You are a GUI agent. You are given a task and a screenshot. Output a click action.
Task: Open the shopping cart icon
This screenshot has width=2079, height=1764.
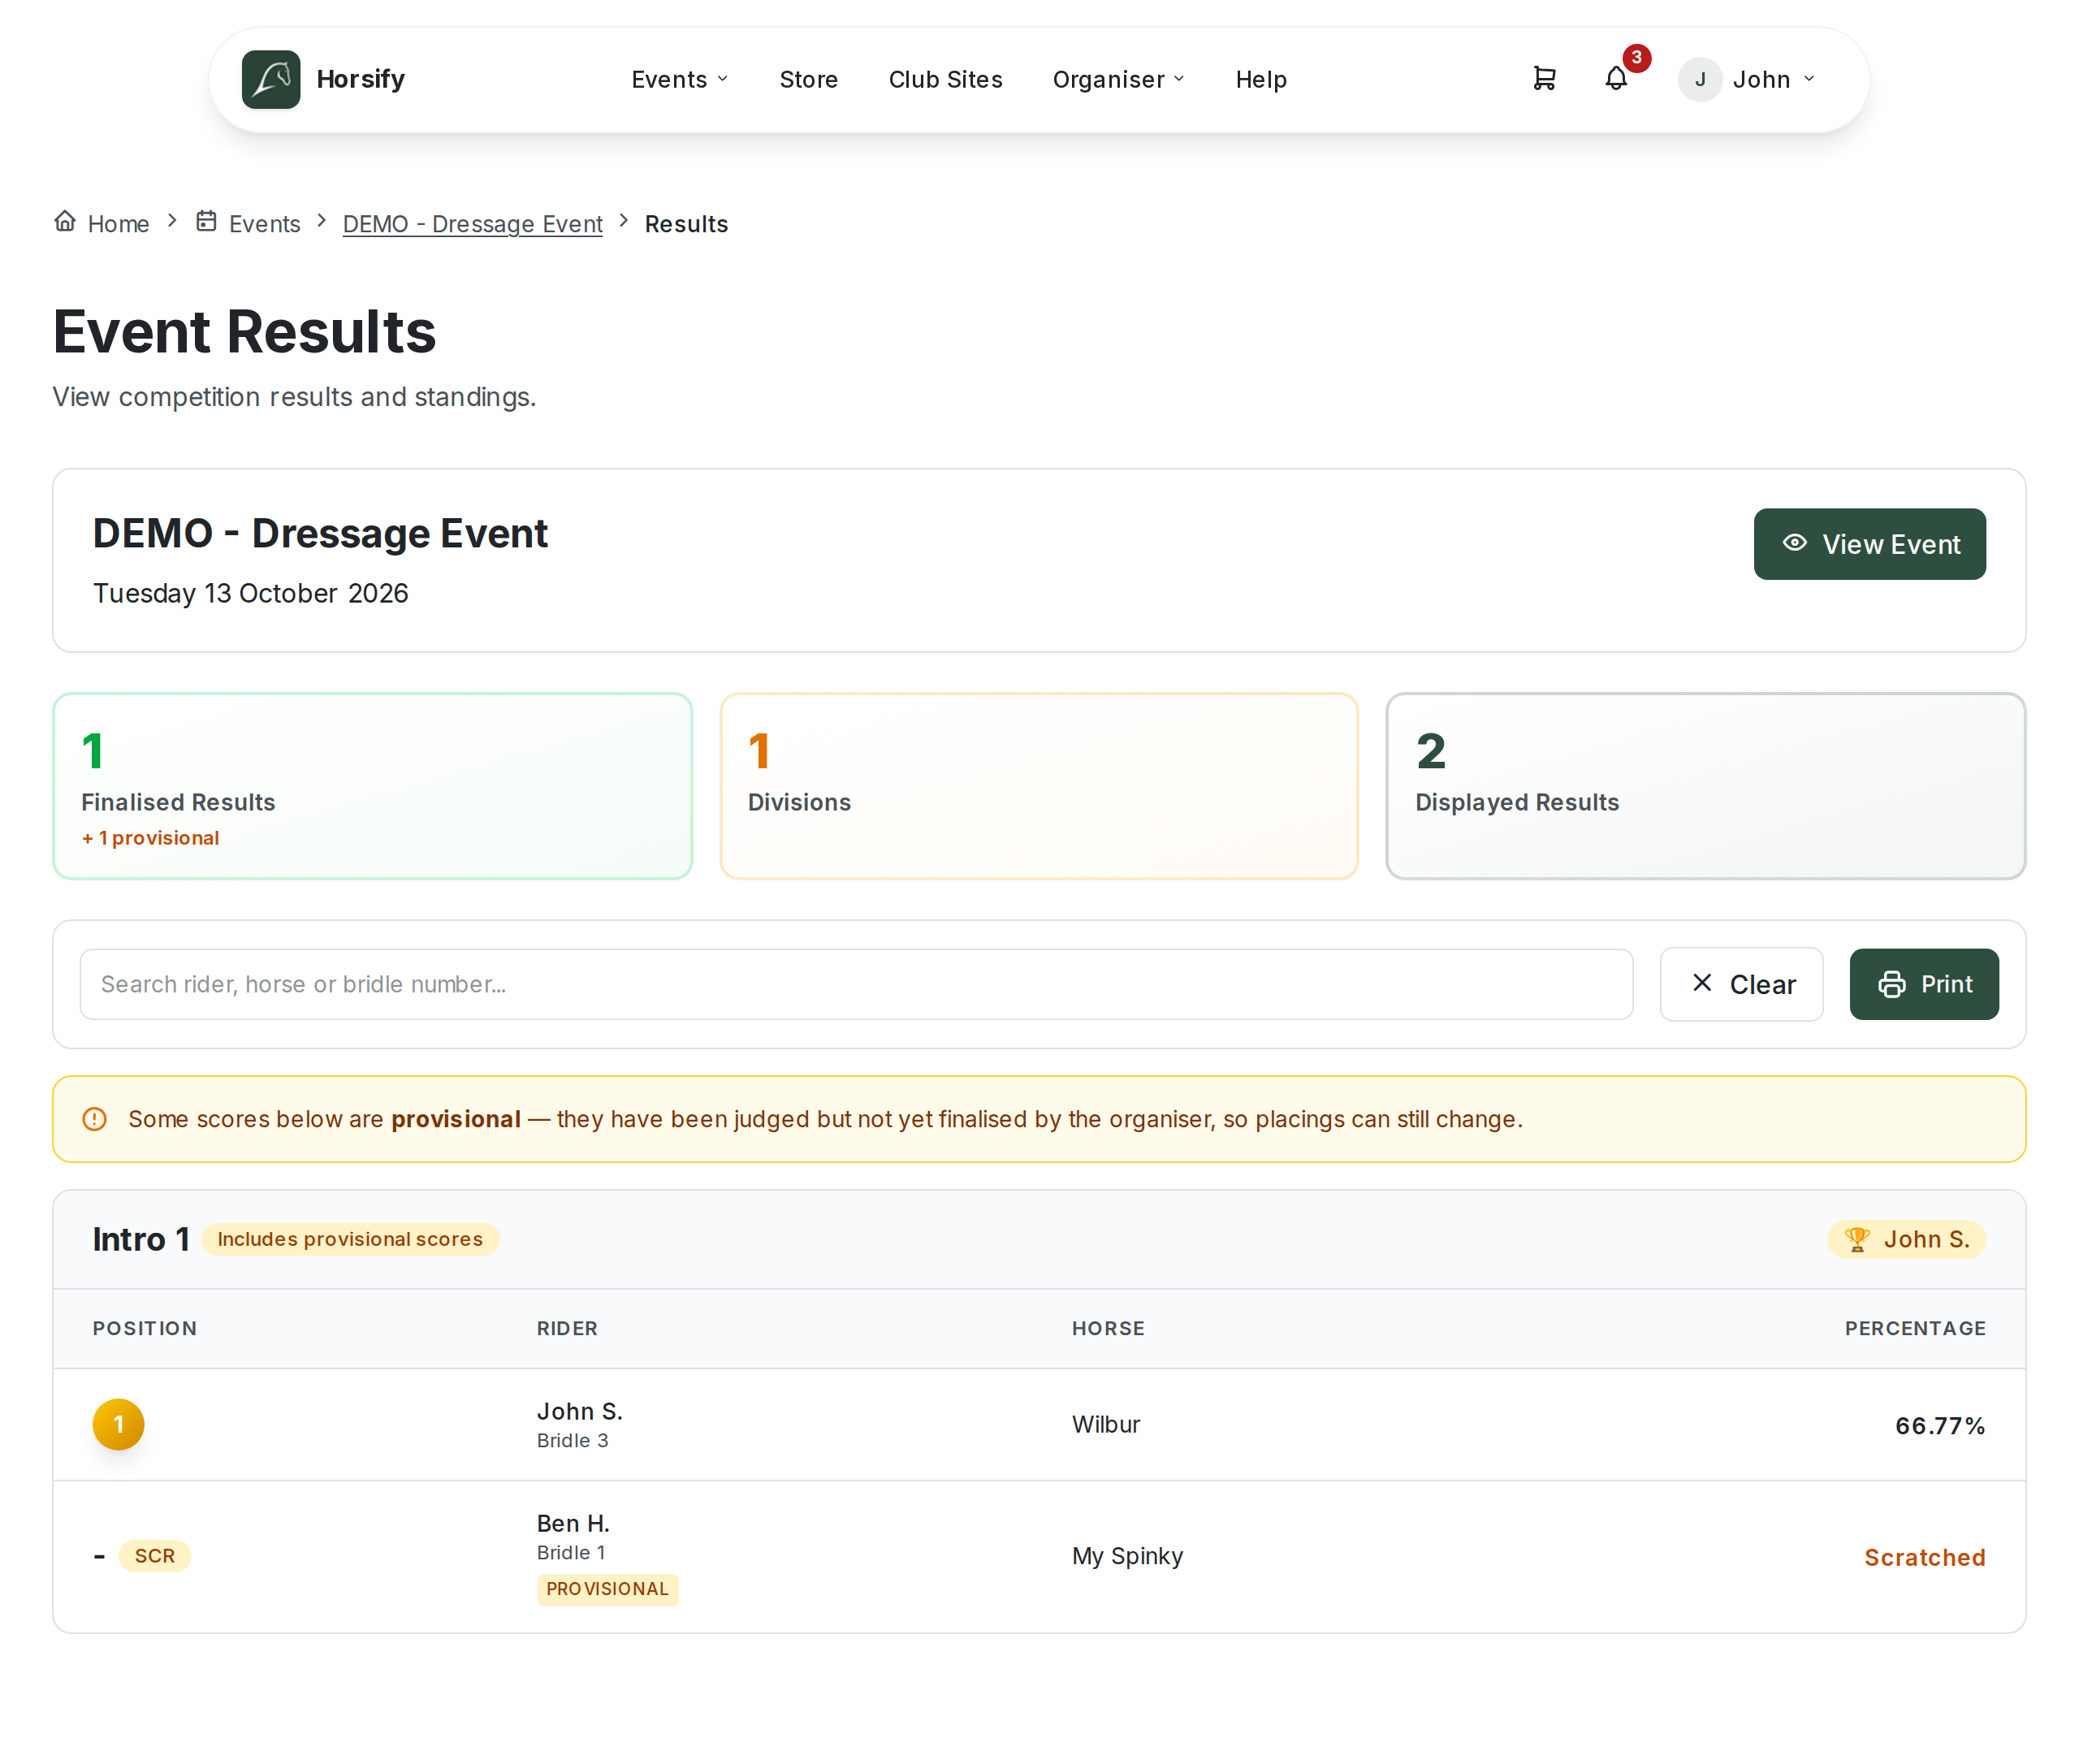click(x=1544, y=78)
